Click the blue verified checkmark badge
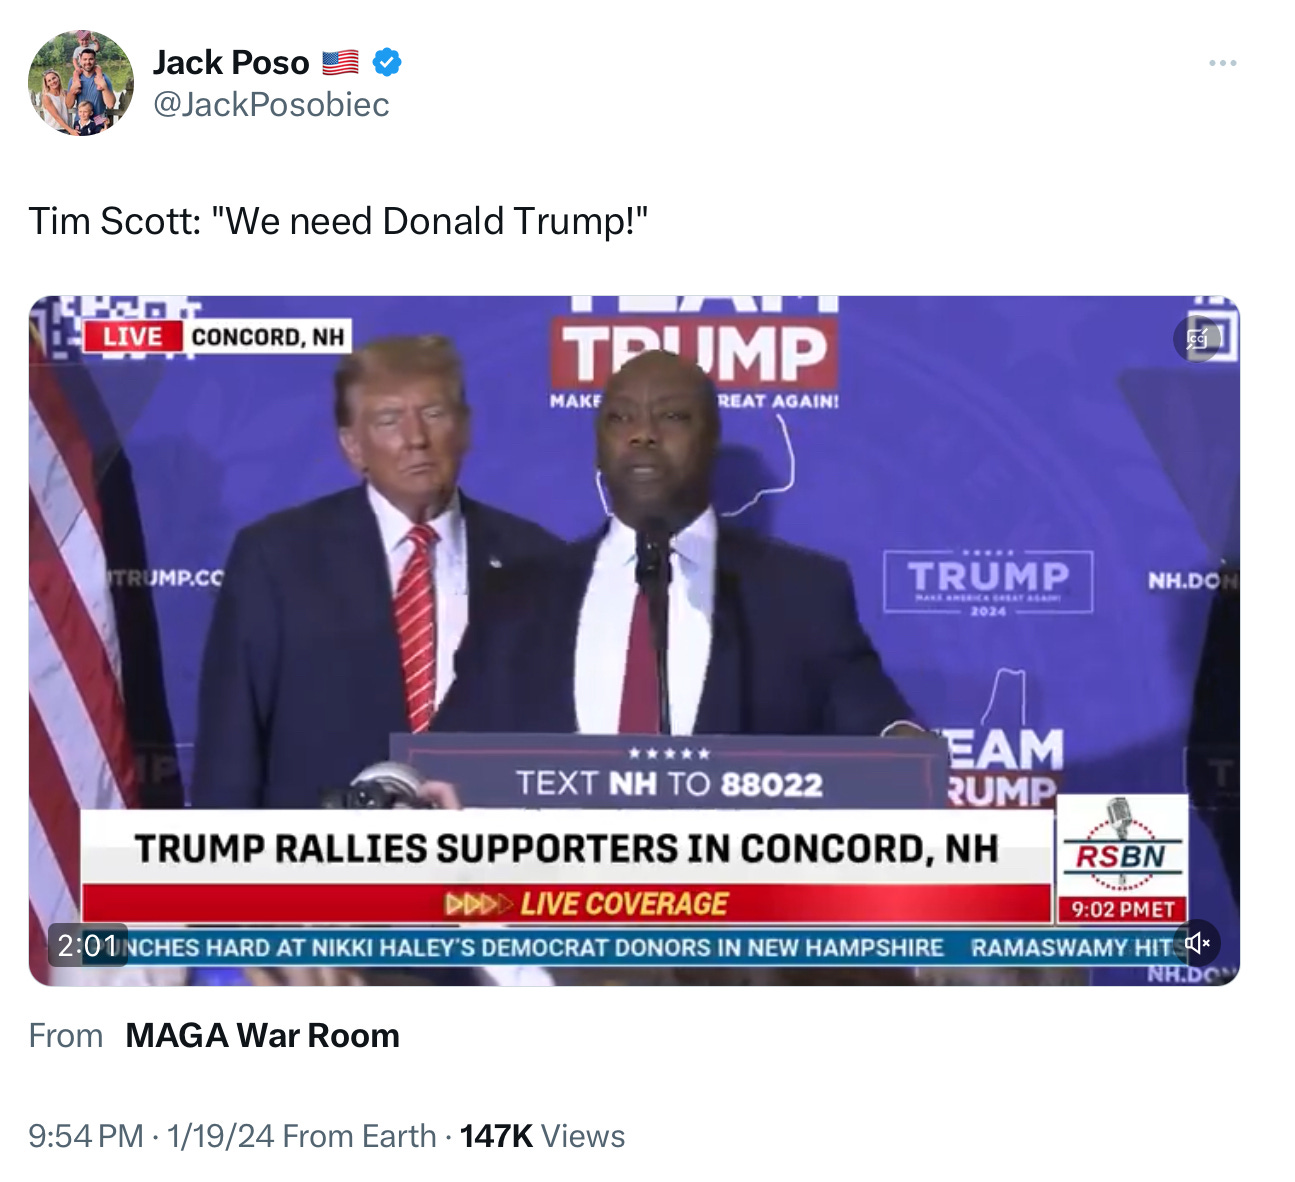This screenshot has width=1295, height=1182. pyautogui.click(x=387, y=63)
